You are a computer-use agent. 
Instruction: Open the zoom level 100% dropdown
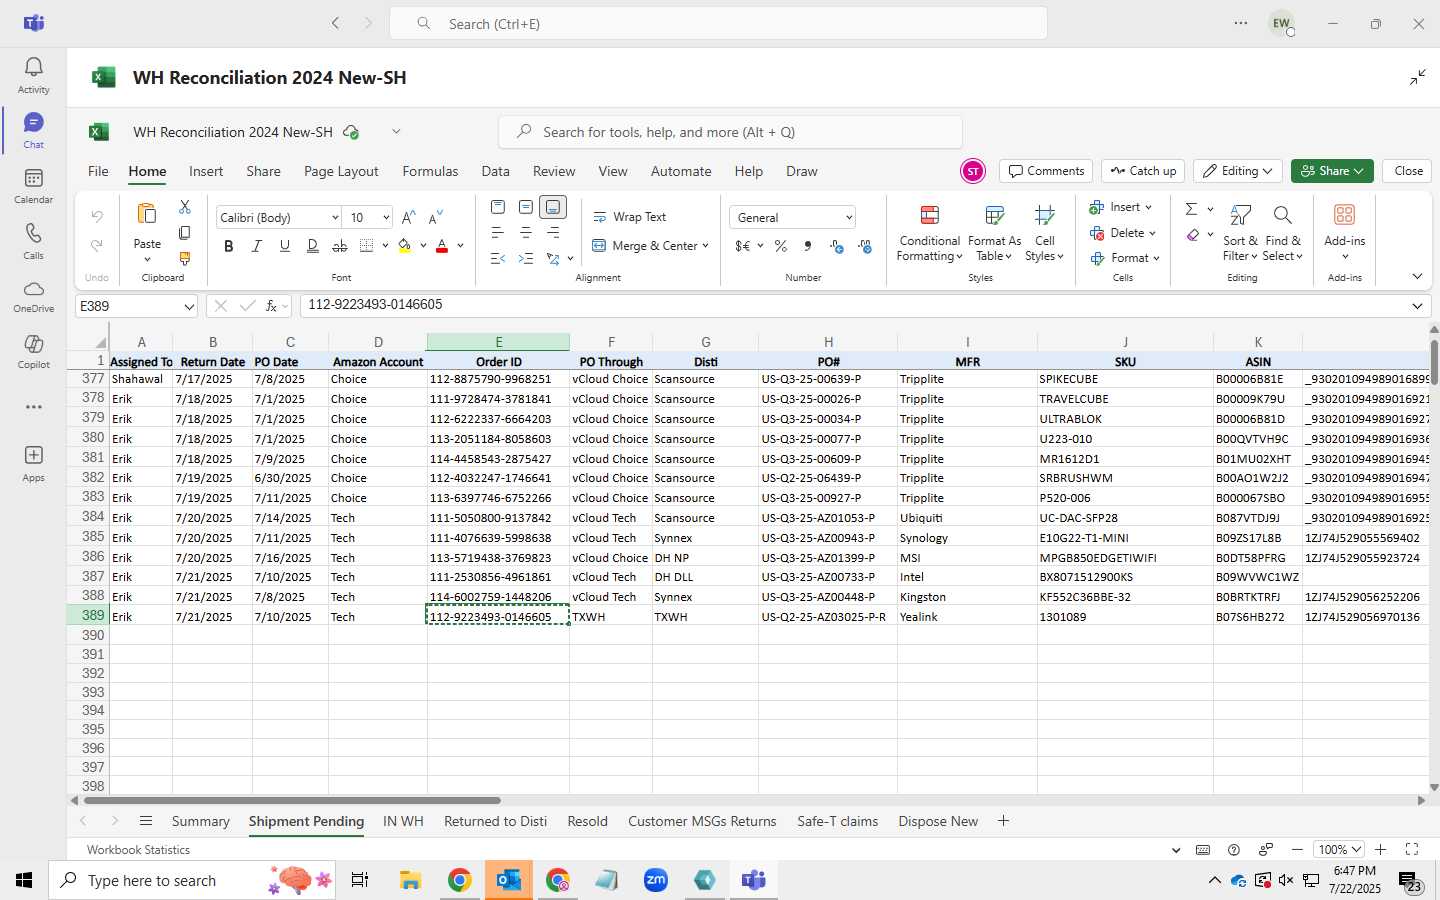(x=1340, y=849)
